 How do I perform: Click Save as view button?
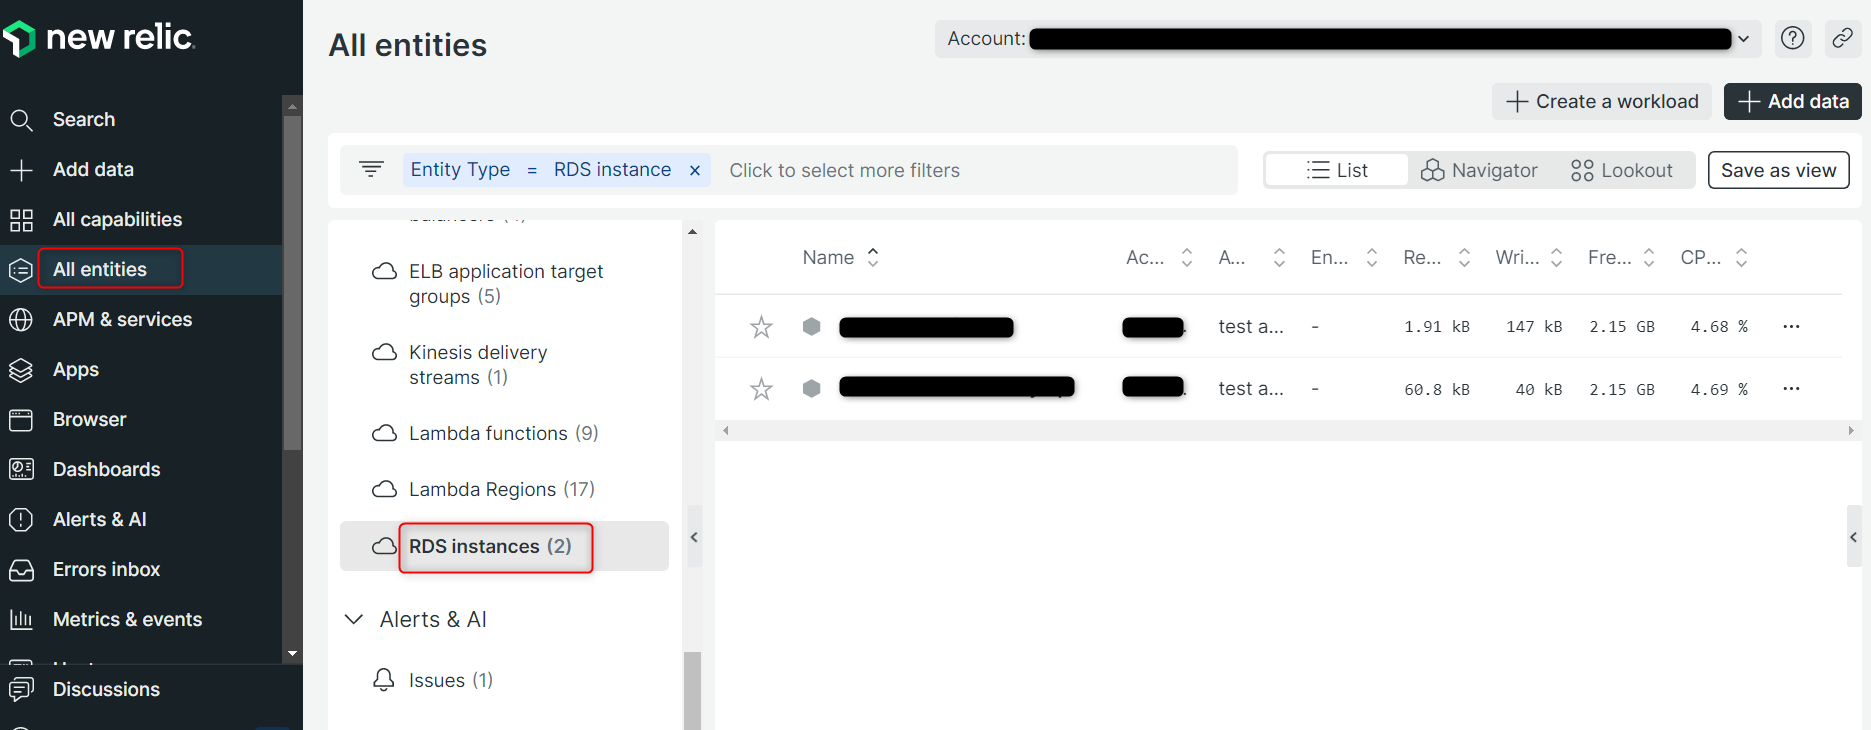coord(1778,170)
